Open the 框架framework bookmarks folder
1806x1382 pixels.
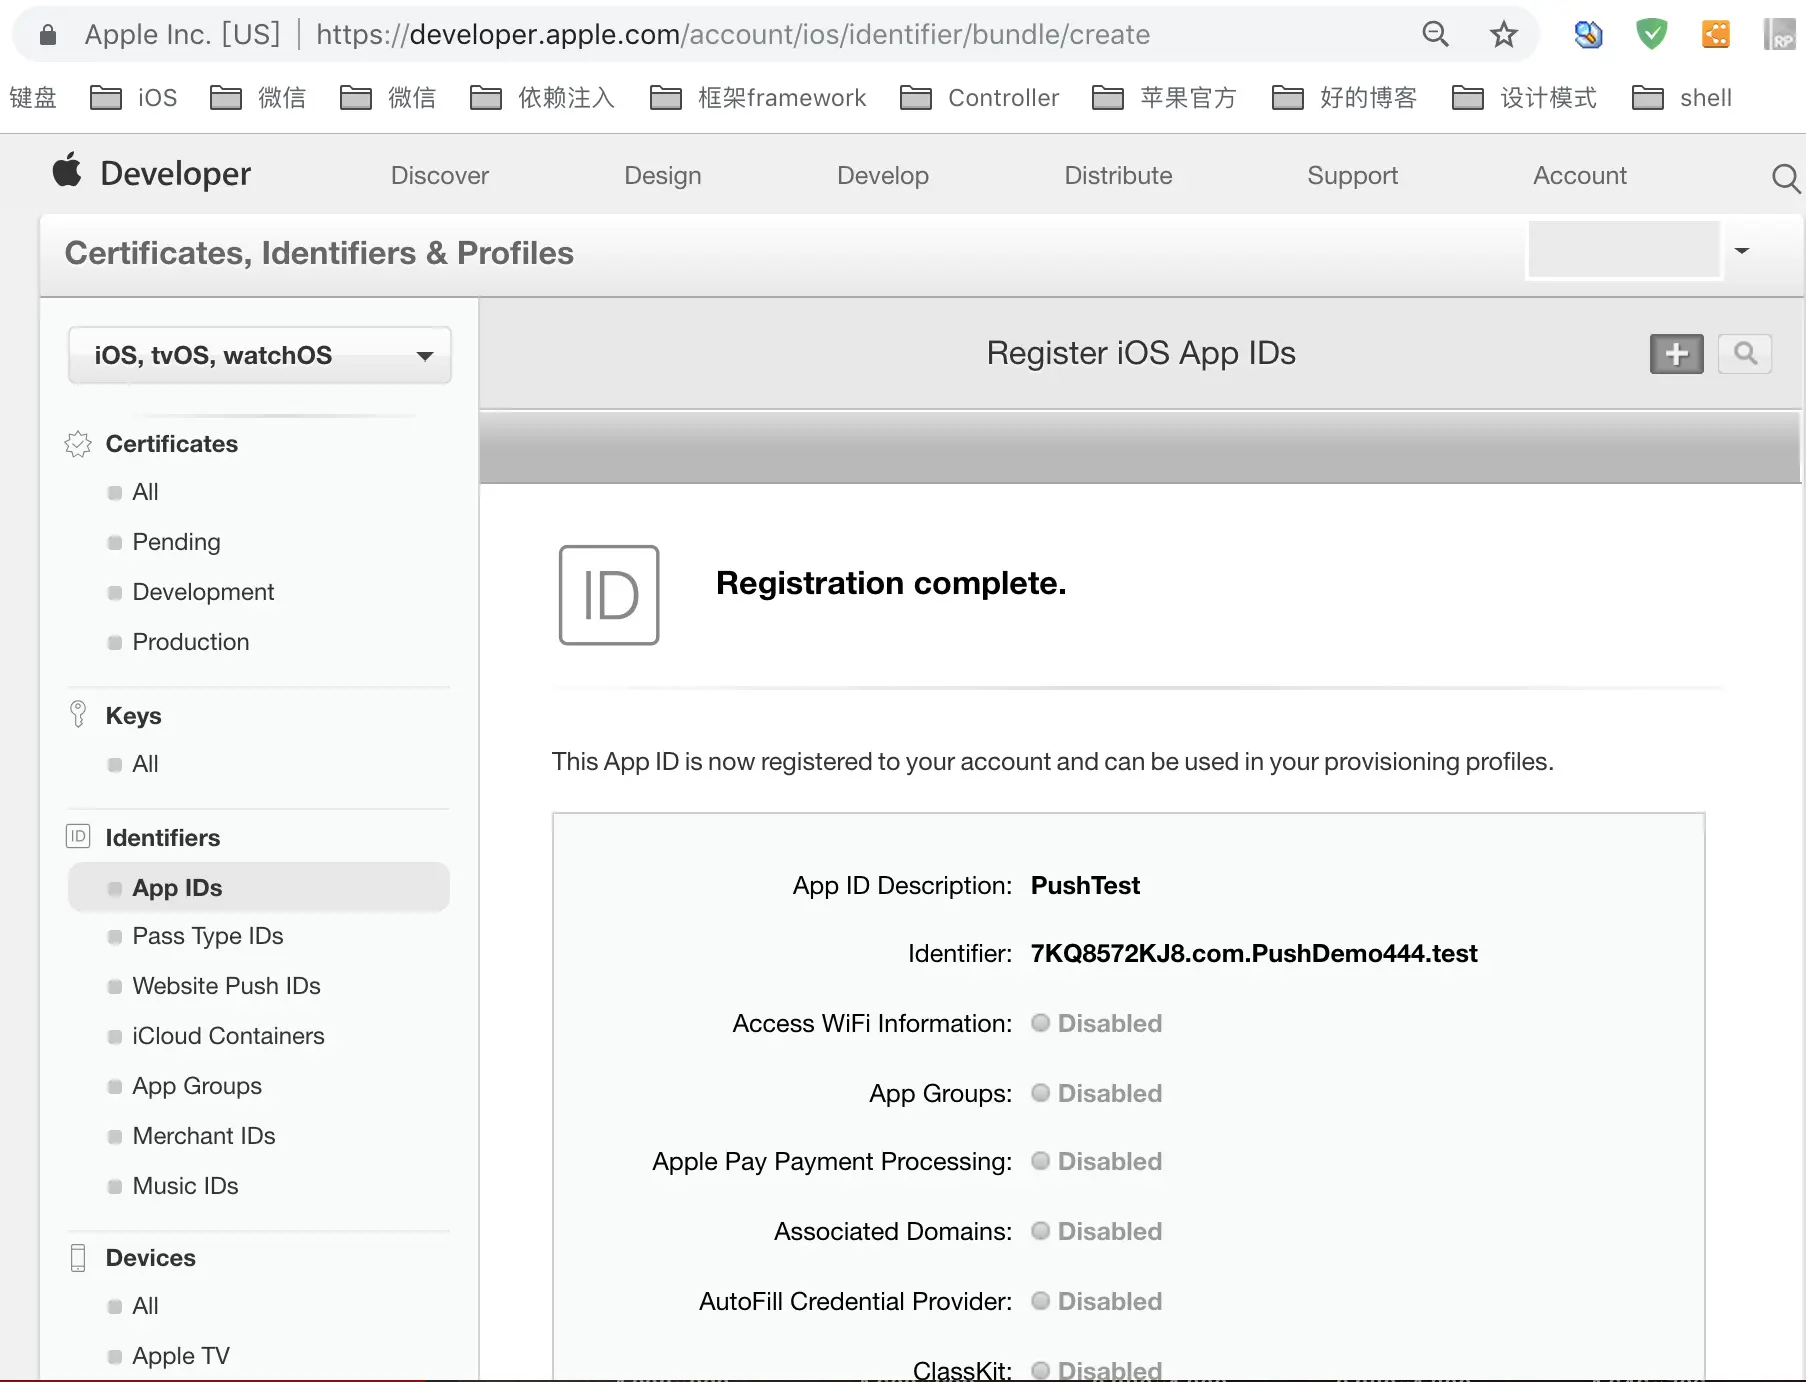(x=758, y=98)
